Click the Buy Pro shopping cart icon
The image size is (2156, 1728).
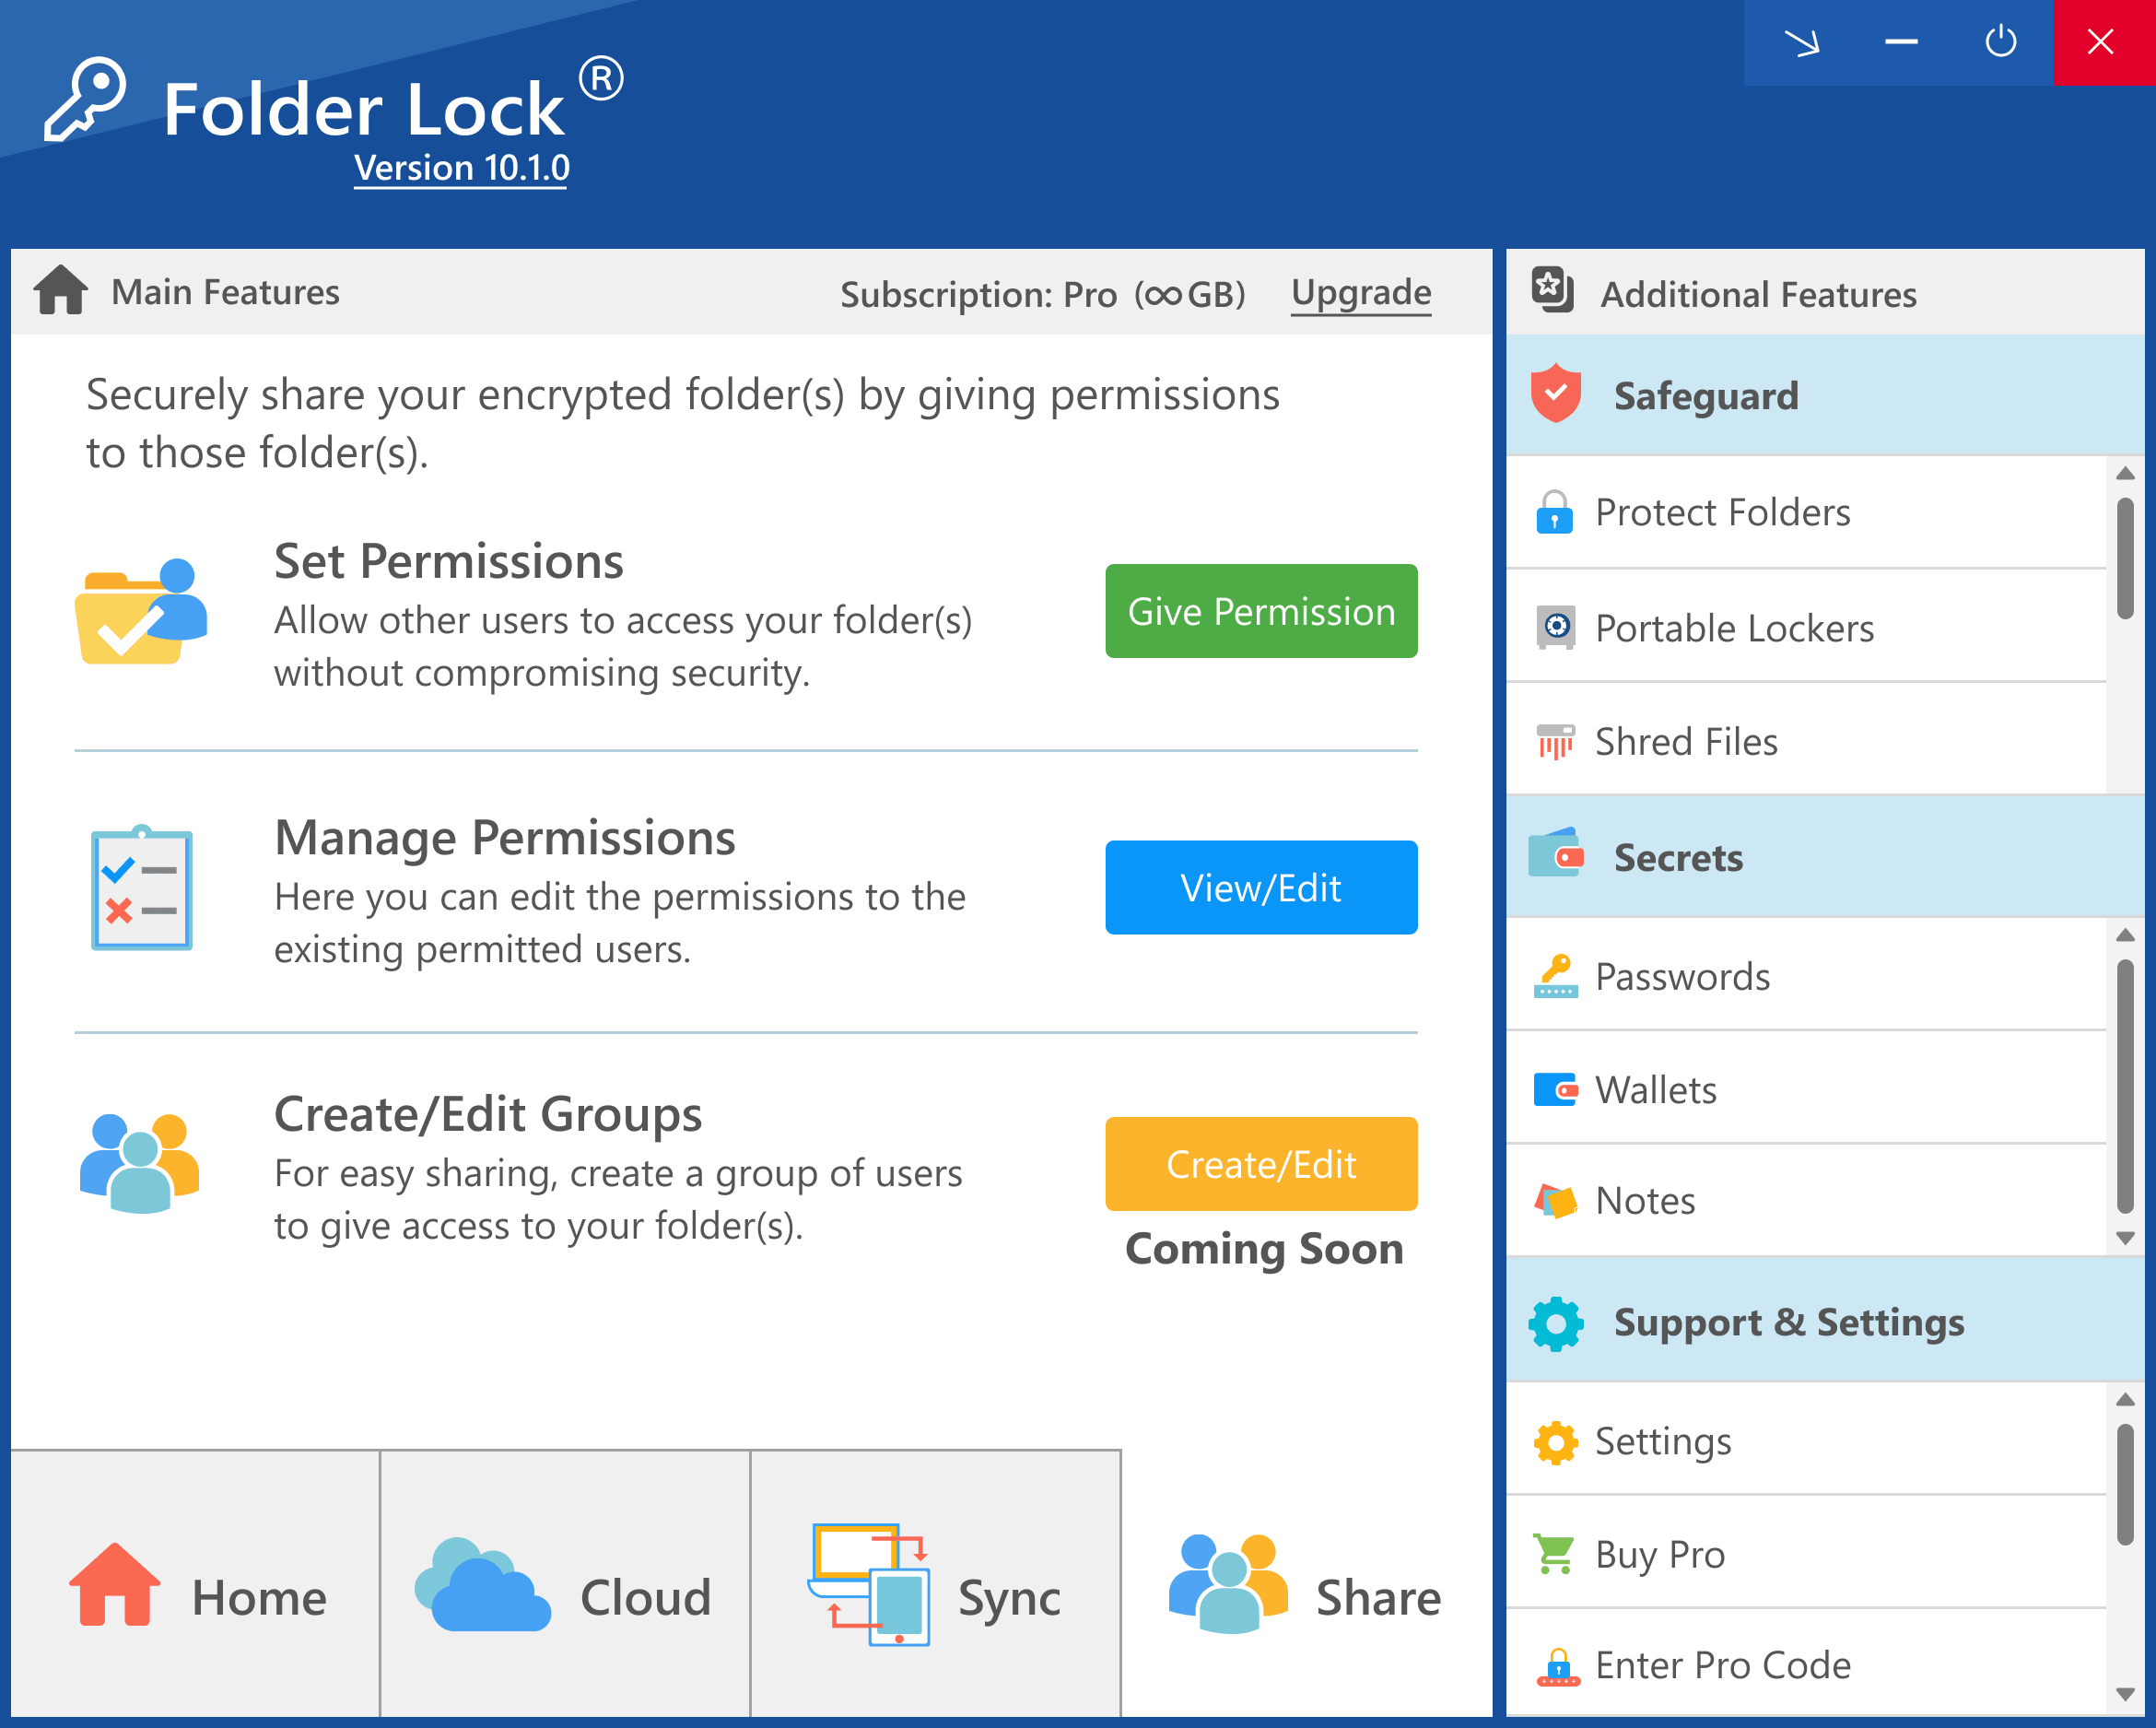tap(1554, 1554)
